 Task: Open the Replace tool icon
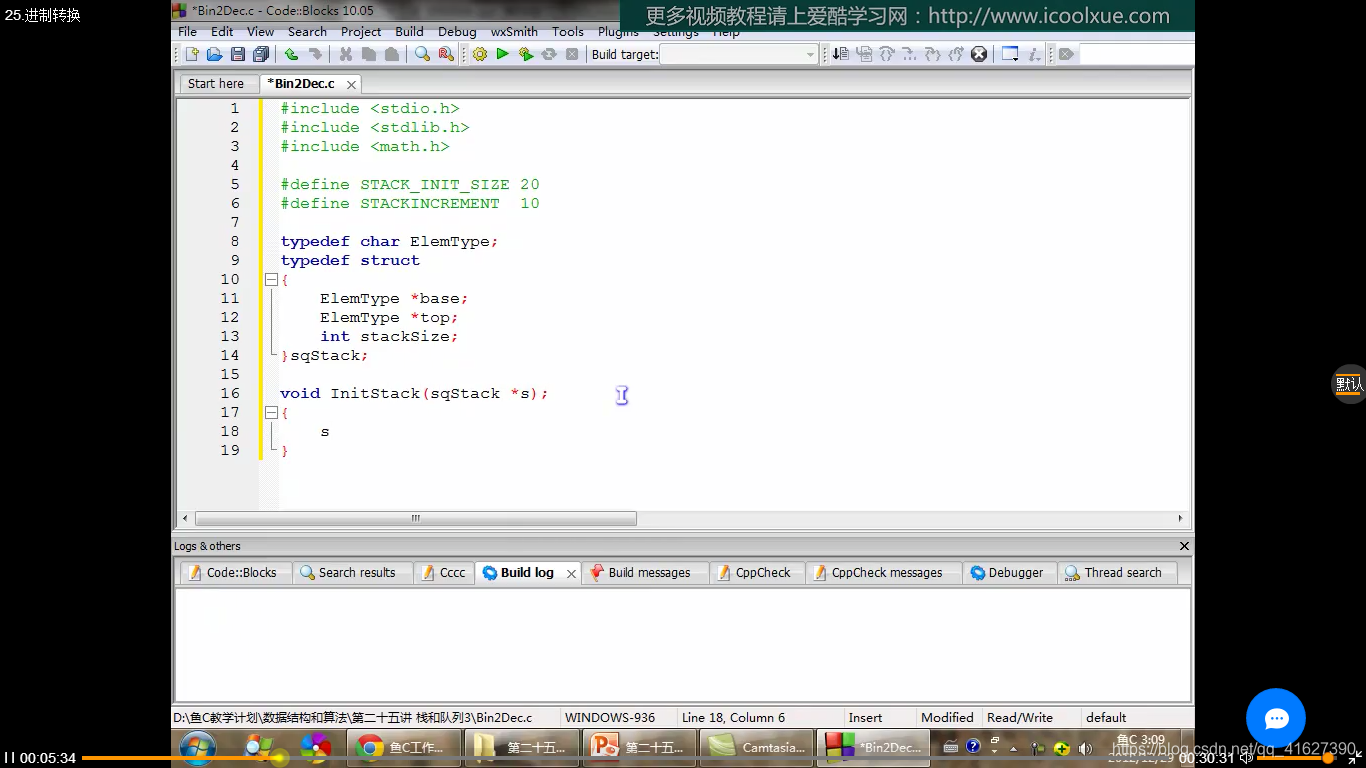pyautogui.click(x=446, y=54)
